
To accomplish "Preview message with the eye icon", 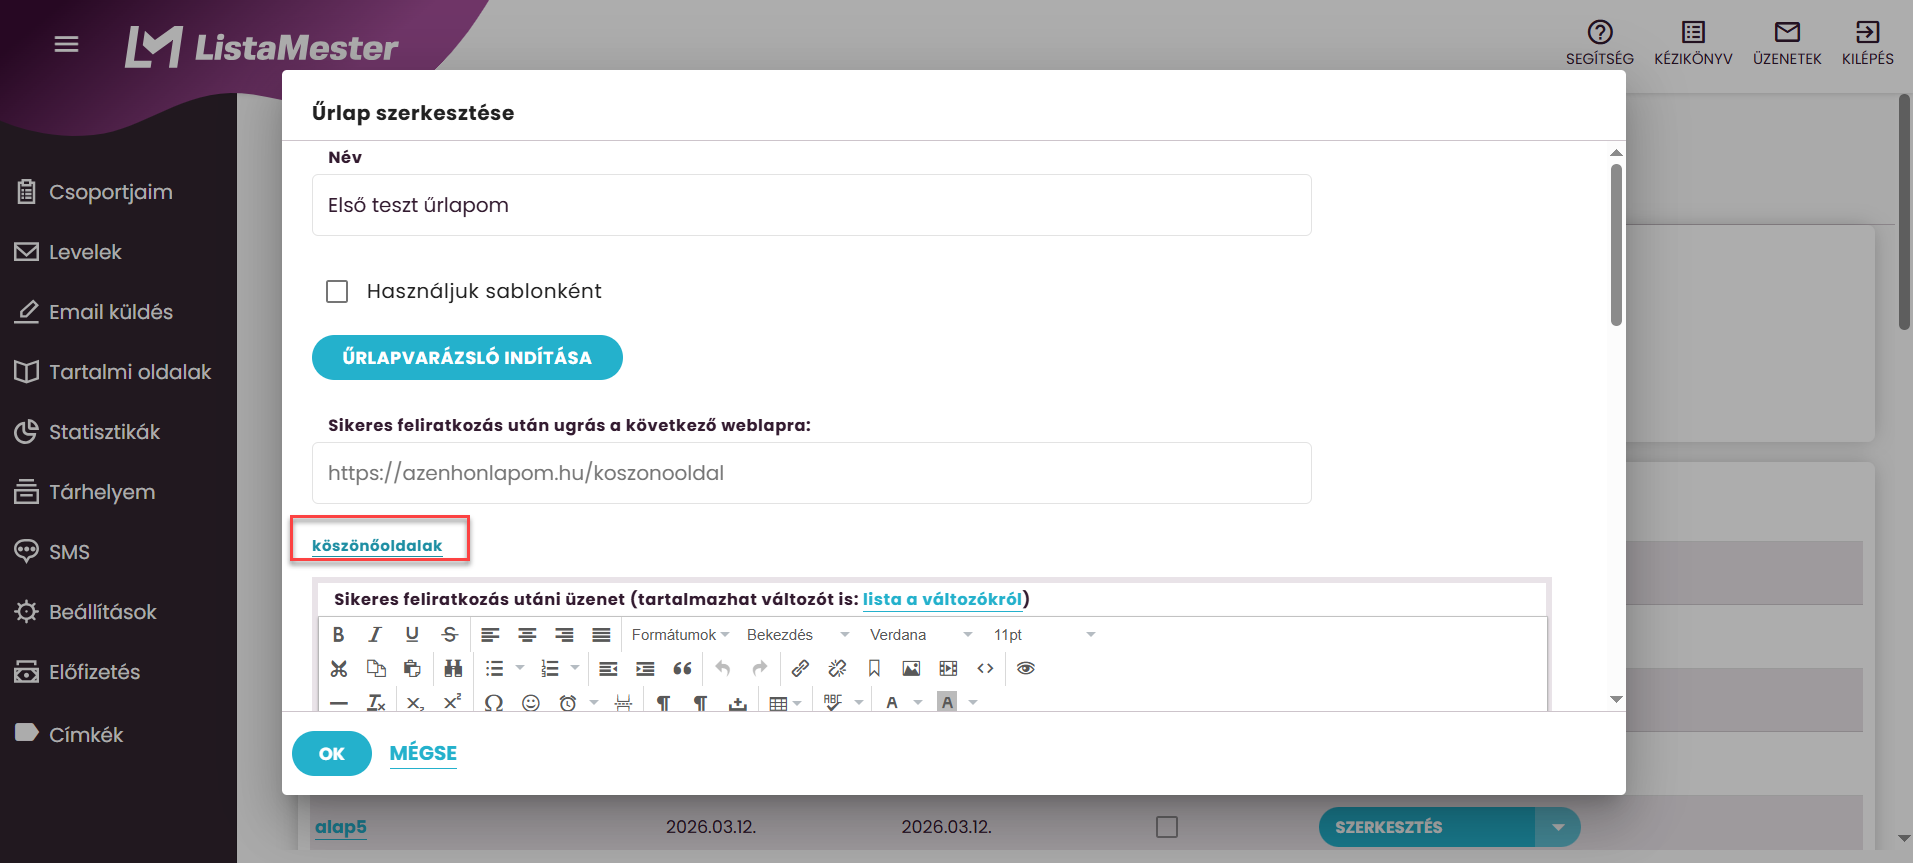I will click(x=1026, y=669).
